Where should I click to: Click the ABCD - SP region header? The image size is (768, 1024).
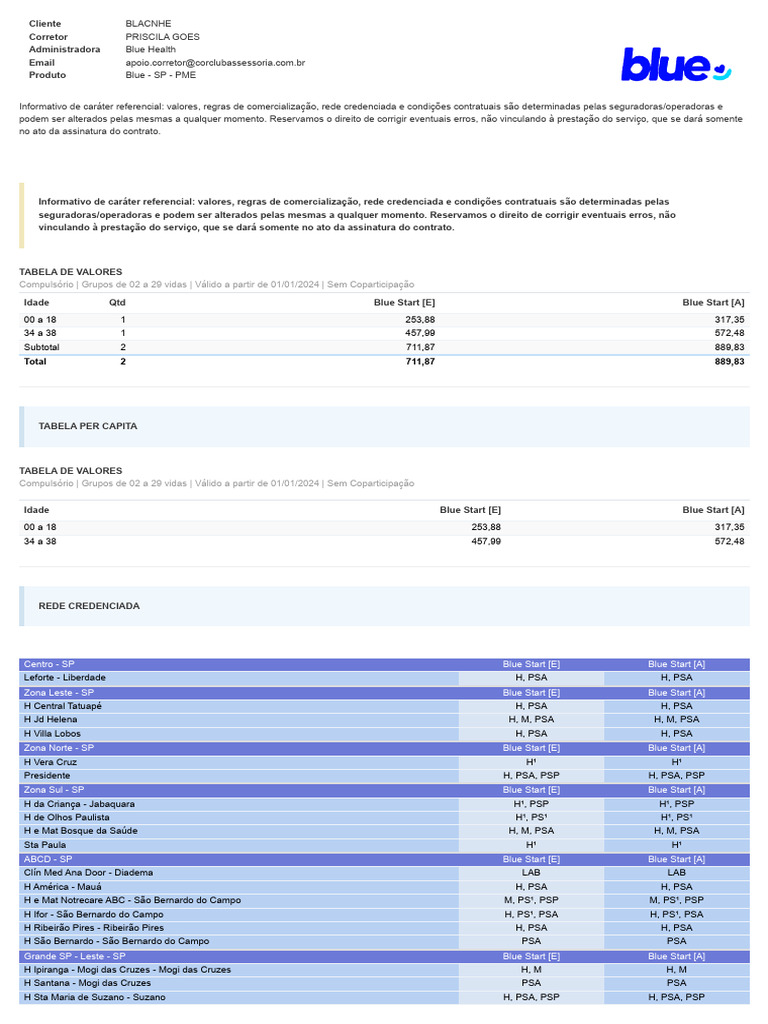click(384, 859)
